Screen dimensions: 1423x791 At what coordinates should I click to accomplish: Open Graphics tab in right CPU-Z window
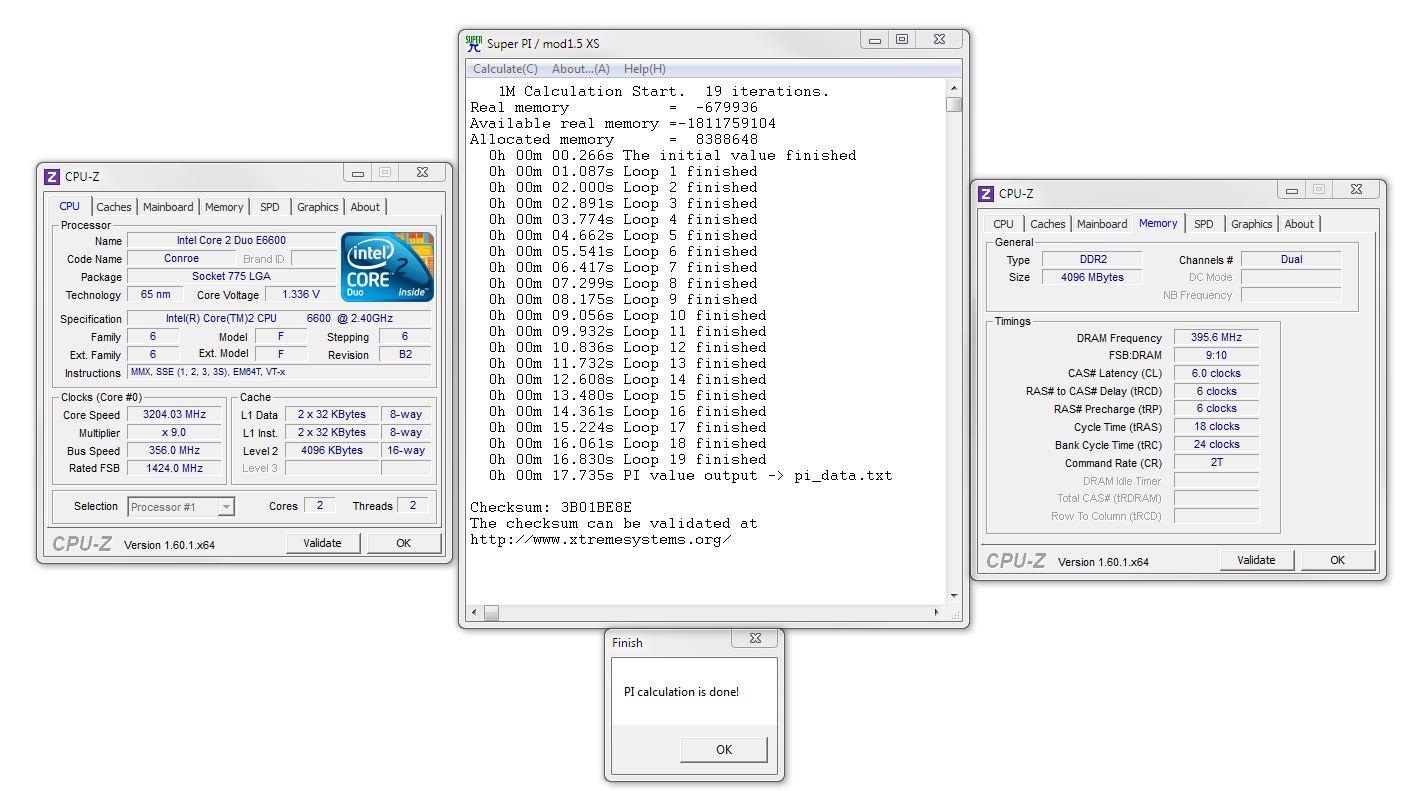[1252, 224]
